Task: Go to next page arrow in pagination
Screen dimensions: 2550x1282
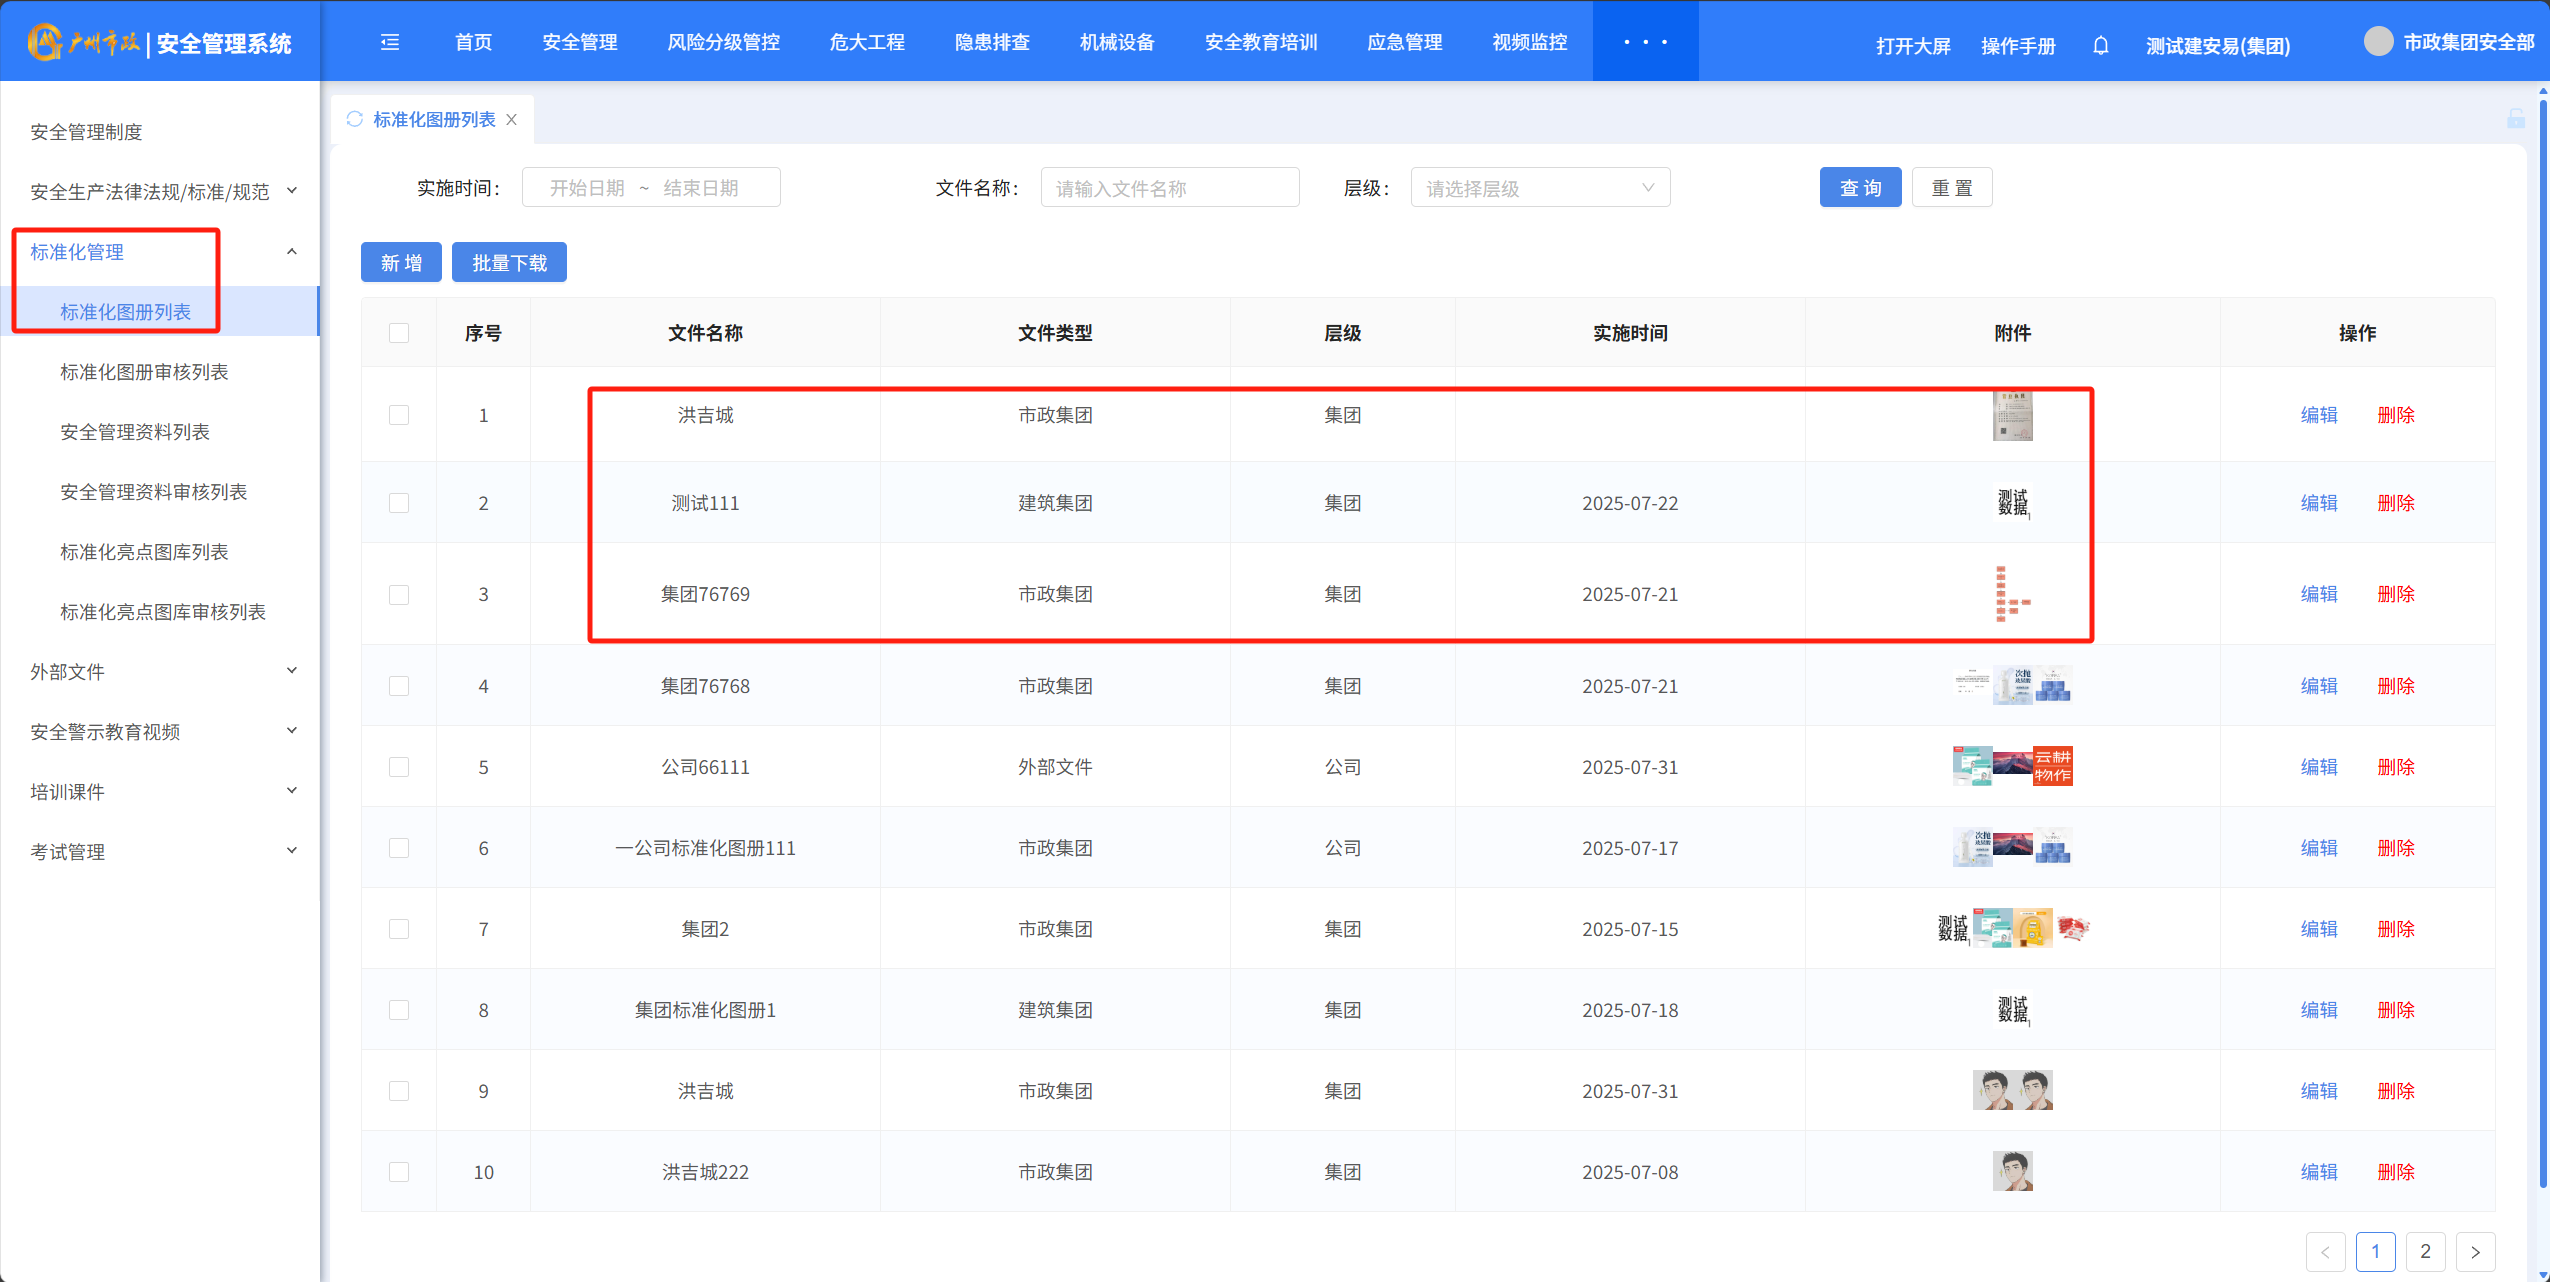Action: [x=2475, y=1251]
